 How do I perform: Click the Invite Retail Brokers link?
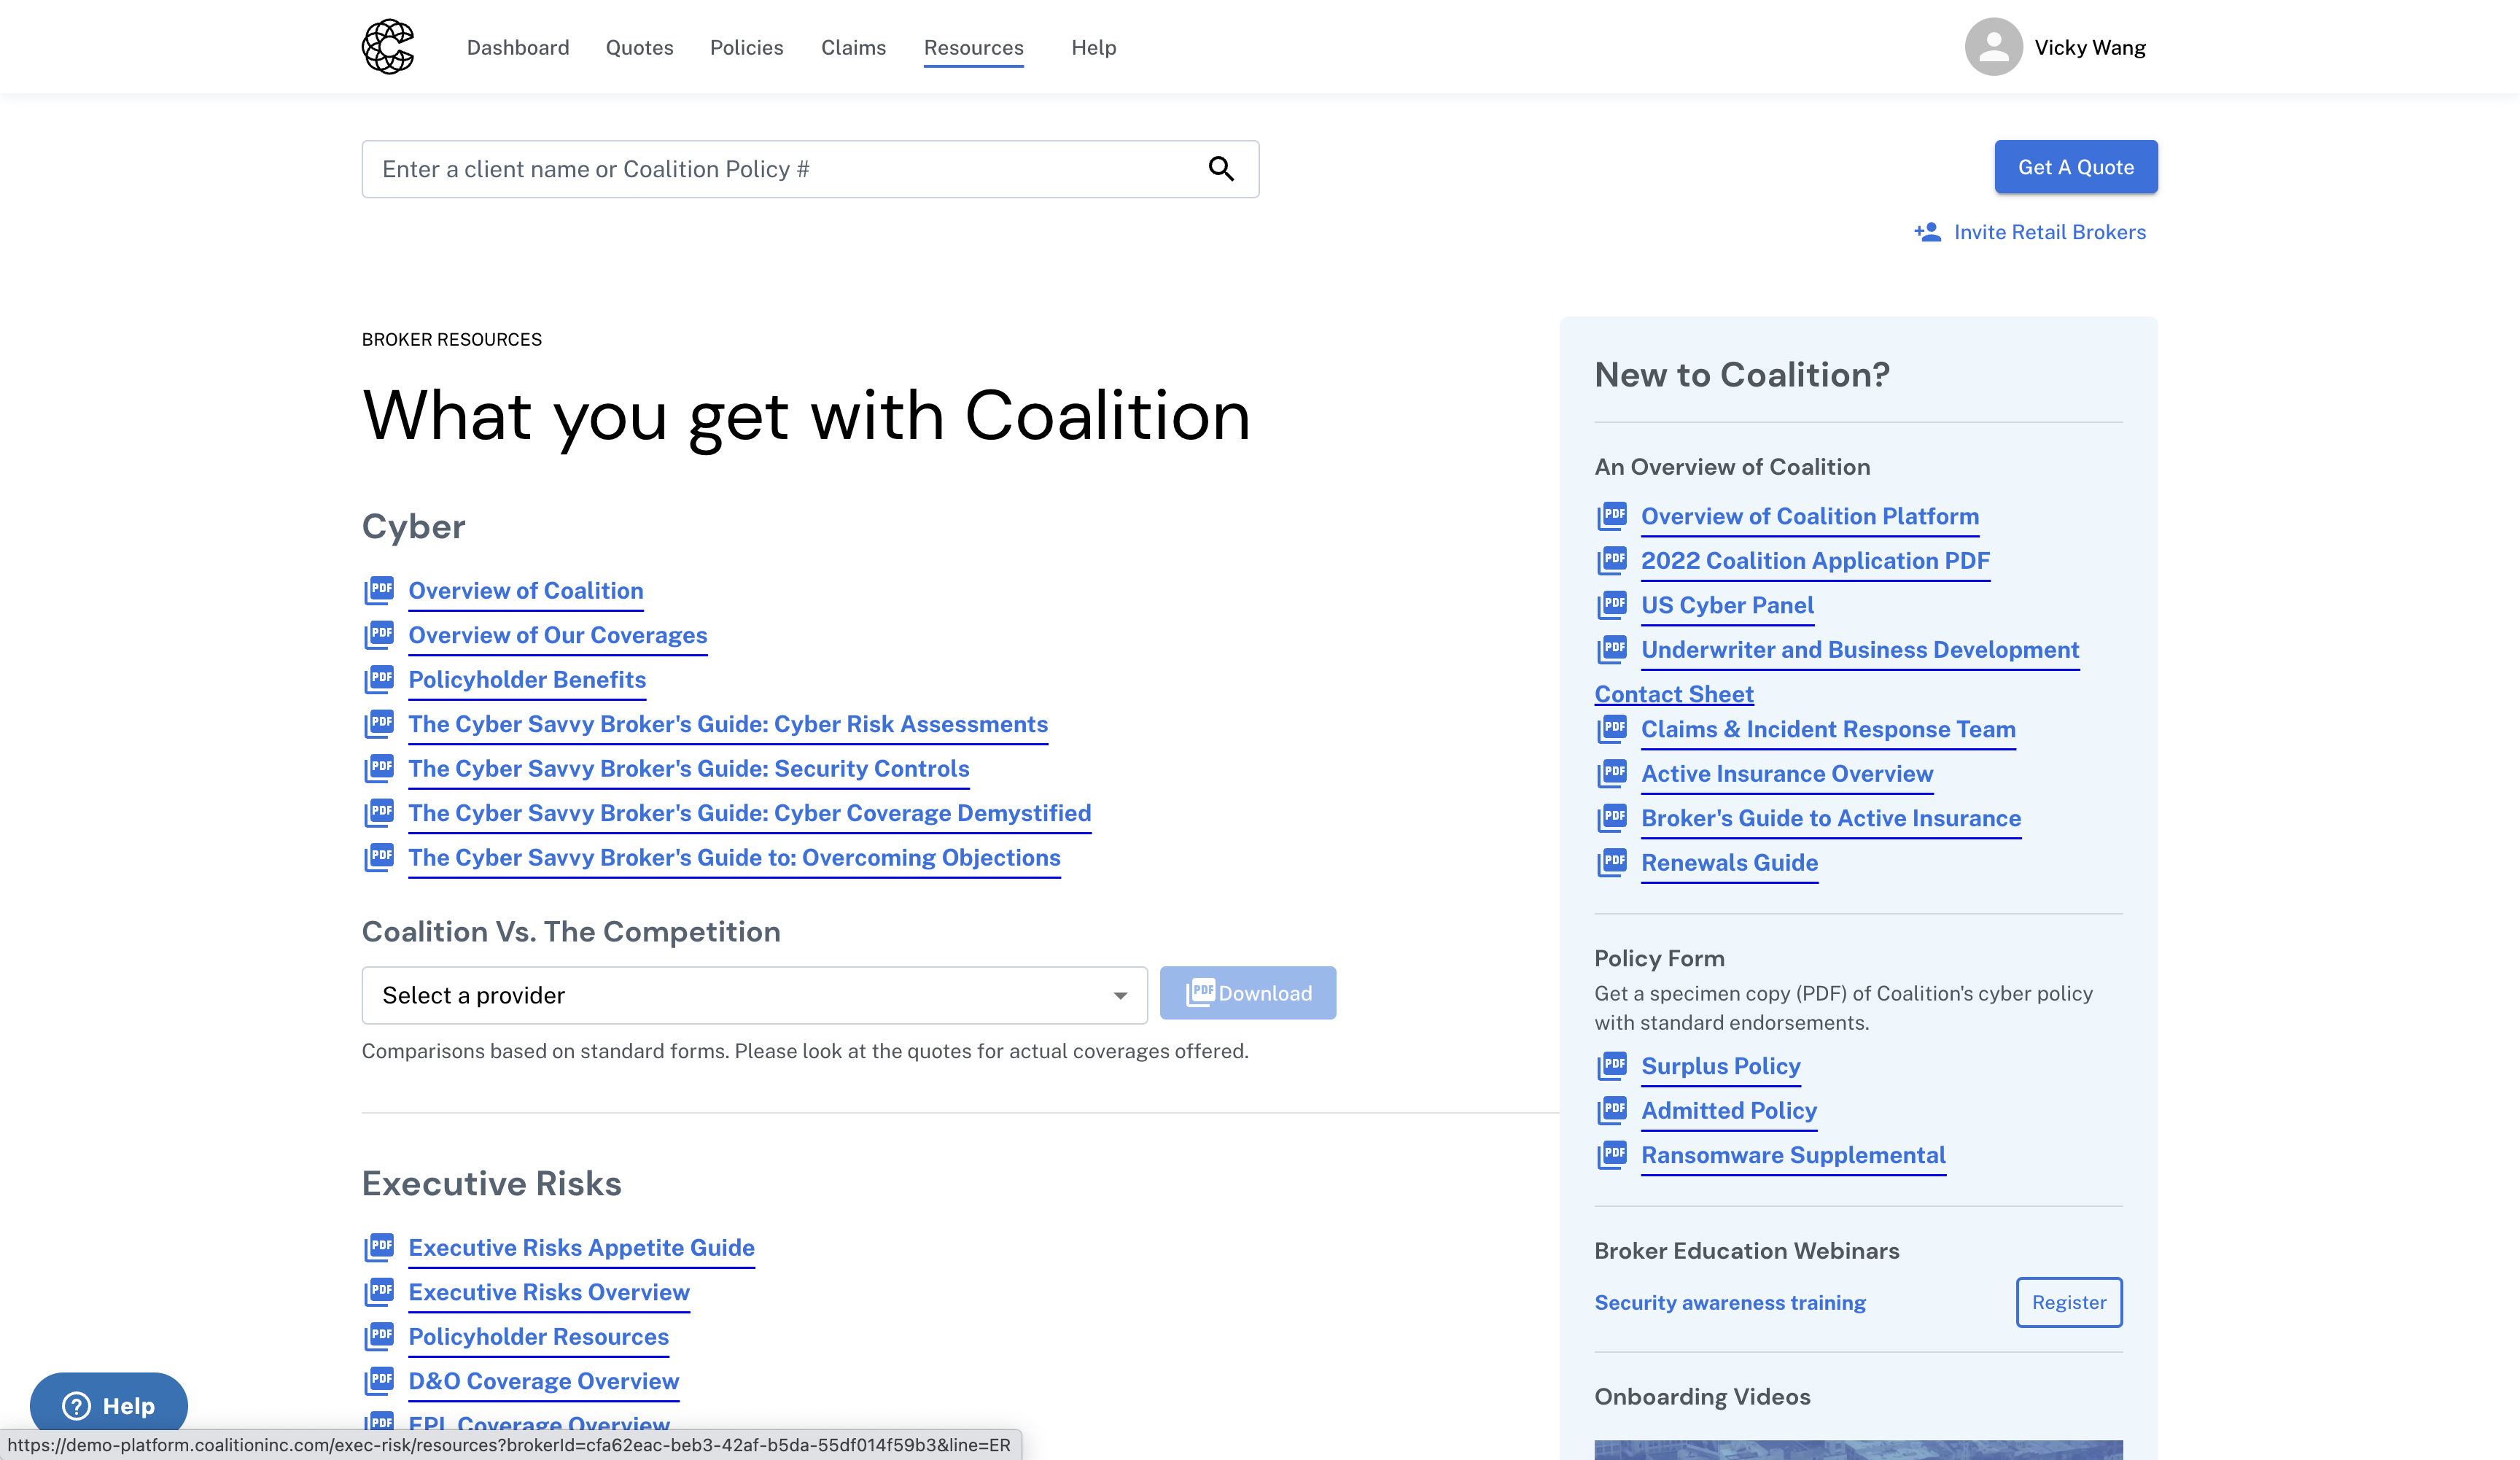(x=2049, y=232)
